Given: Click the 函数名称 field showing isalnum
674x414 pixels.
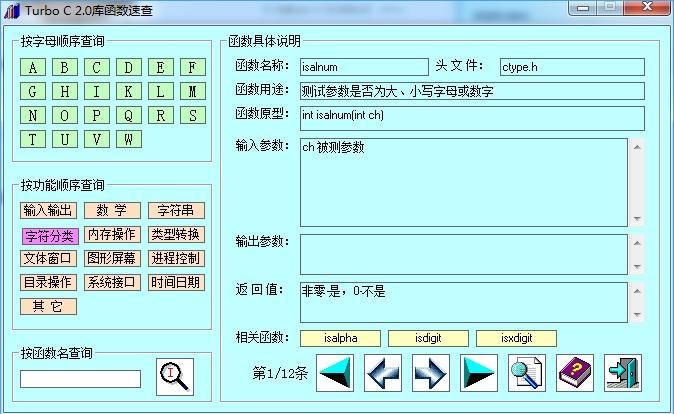Looking at the screenshot, I should 364,67.
